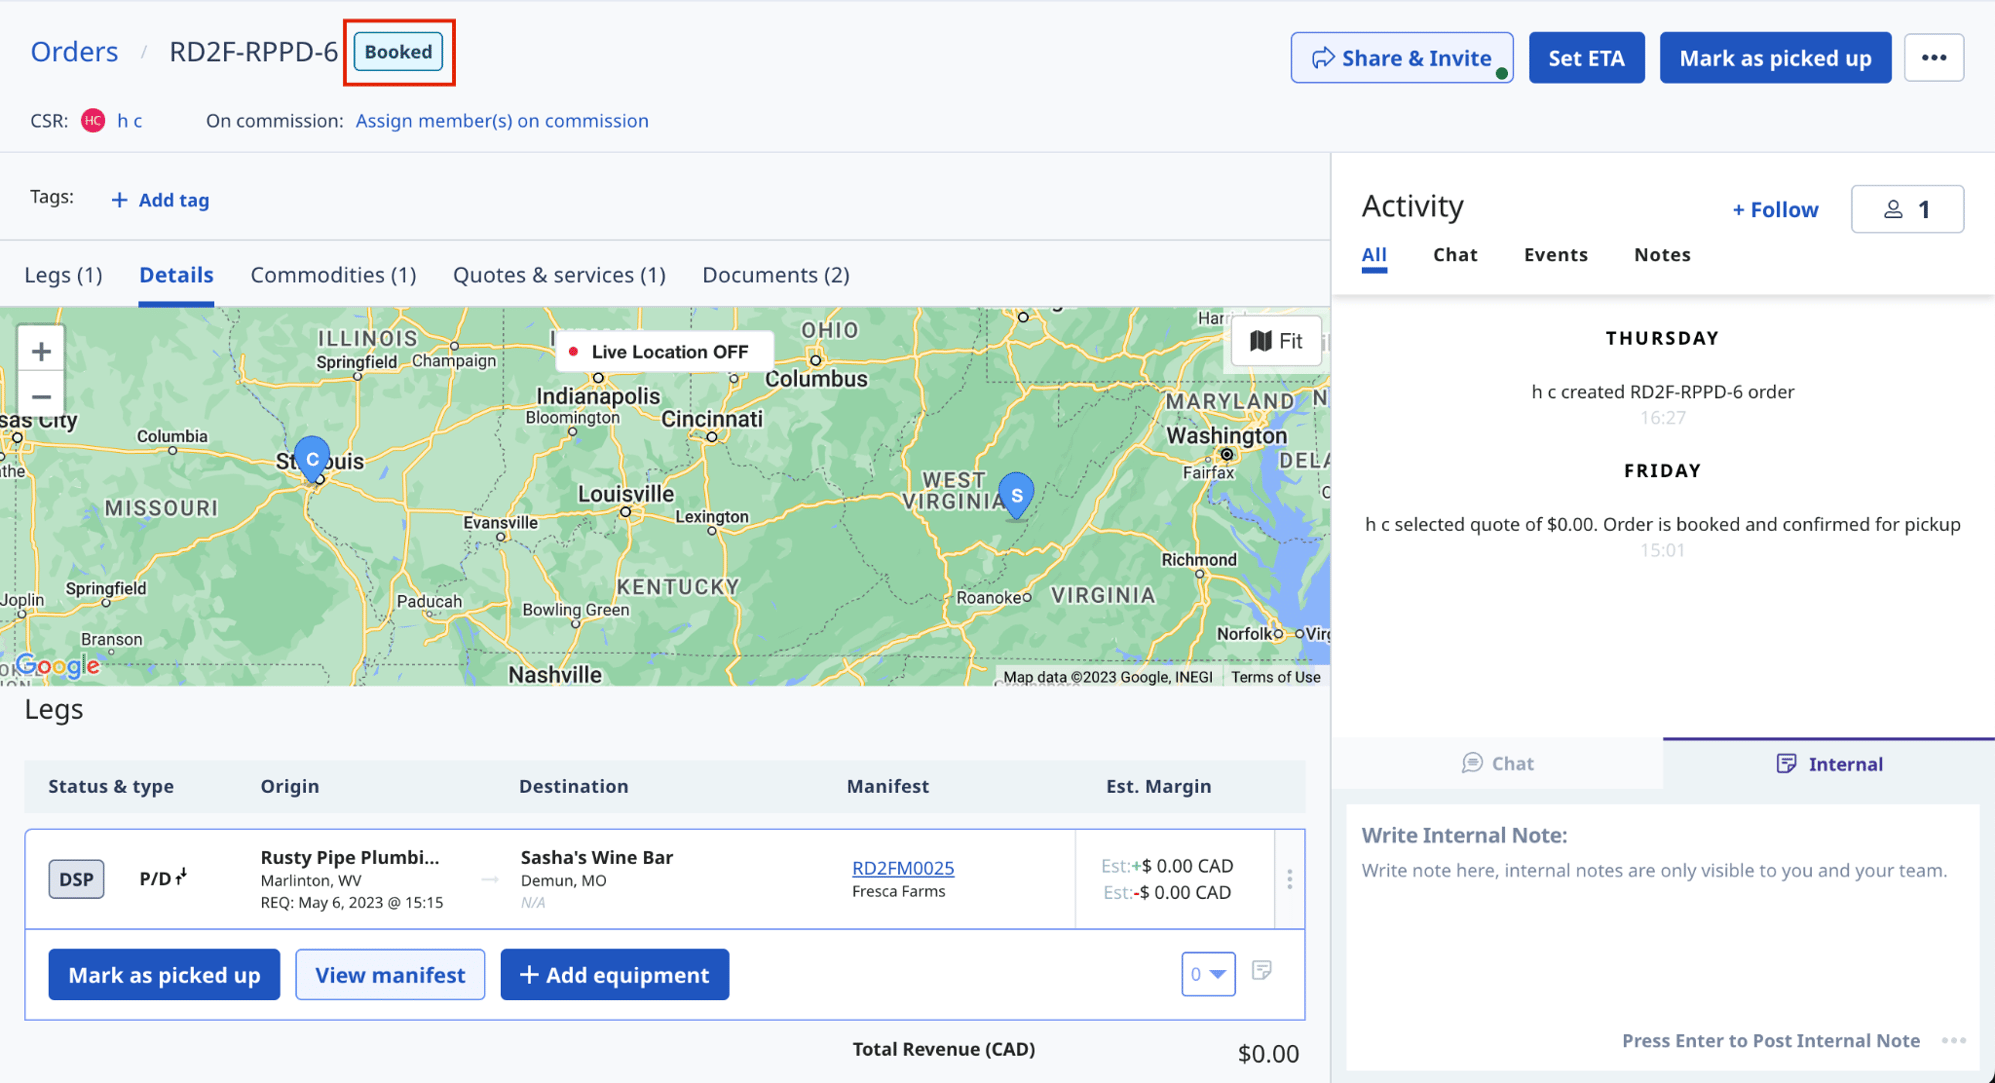Click the HC CSR avatar
The height and width of the screenshot is (1083, 1995).
(93, 120)
